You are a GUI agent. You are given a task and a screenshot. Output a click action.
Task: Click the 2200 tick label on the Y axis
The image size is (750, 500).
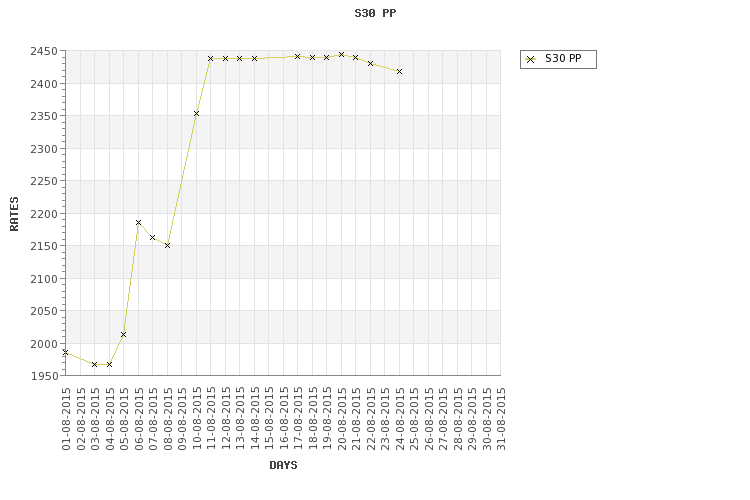point(44,214)
